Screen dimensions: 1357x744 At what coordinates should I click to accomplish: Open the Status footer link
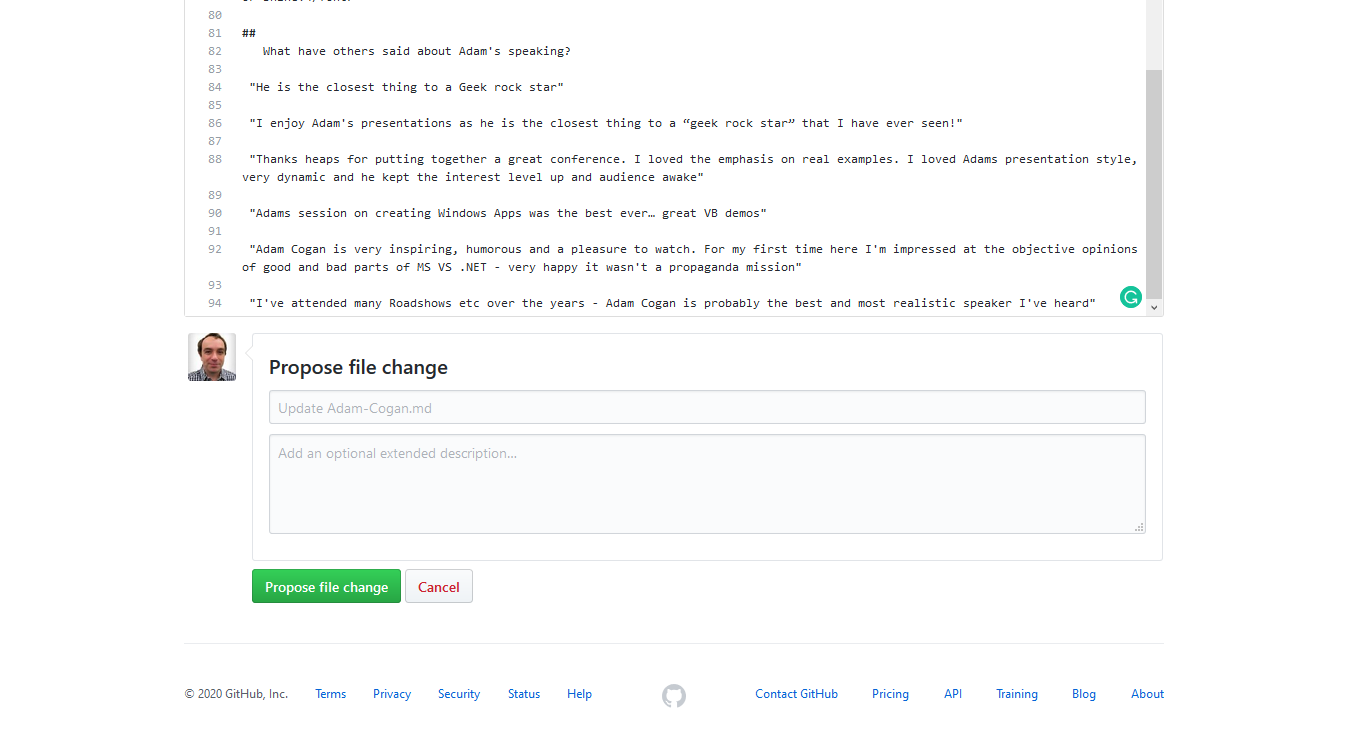click(524, 694)
